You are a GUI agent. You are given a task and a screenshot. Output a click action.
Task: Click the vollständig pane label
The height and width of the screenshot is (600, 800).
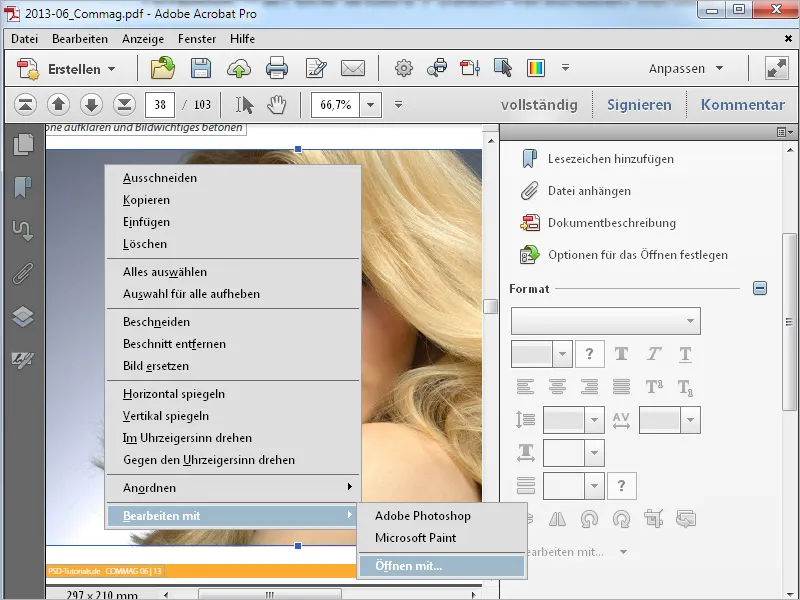pyautogui.click(x=539, y=105)
